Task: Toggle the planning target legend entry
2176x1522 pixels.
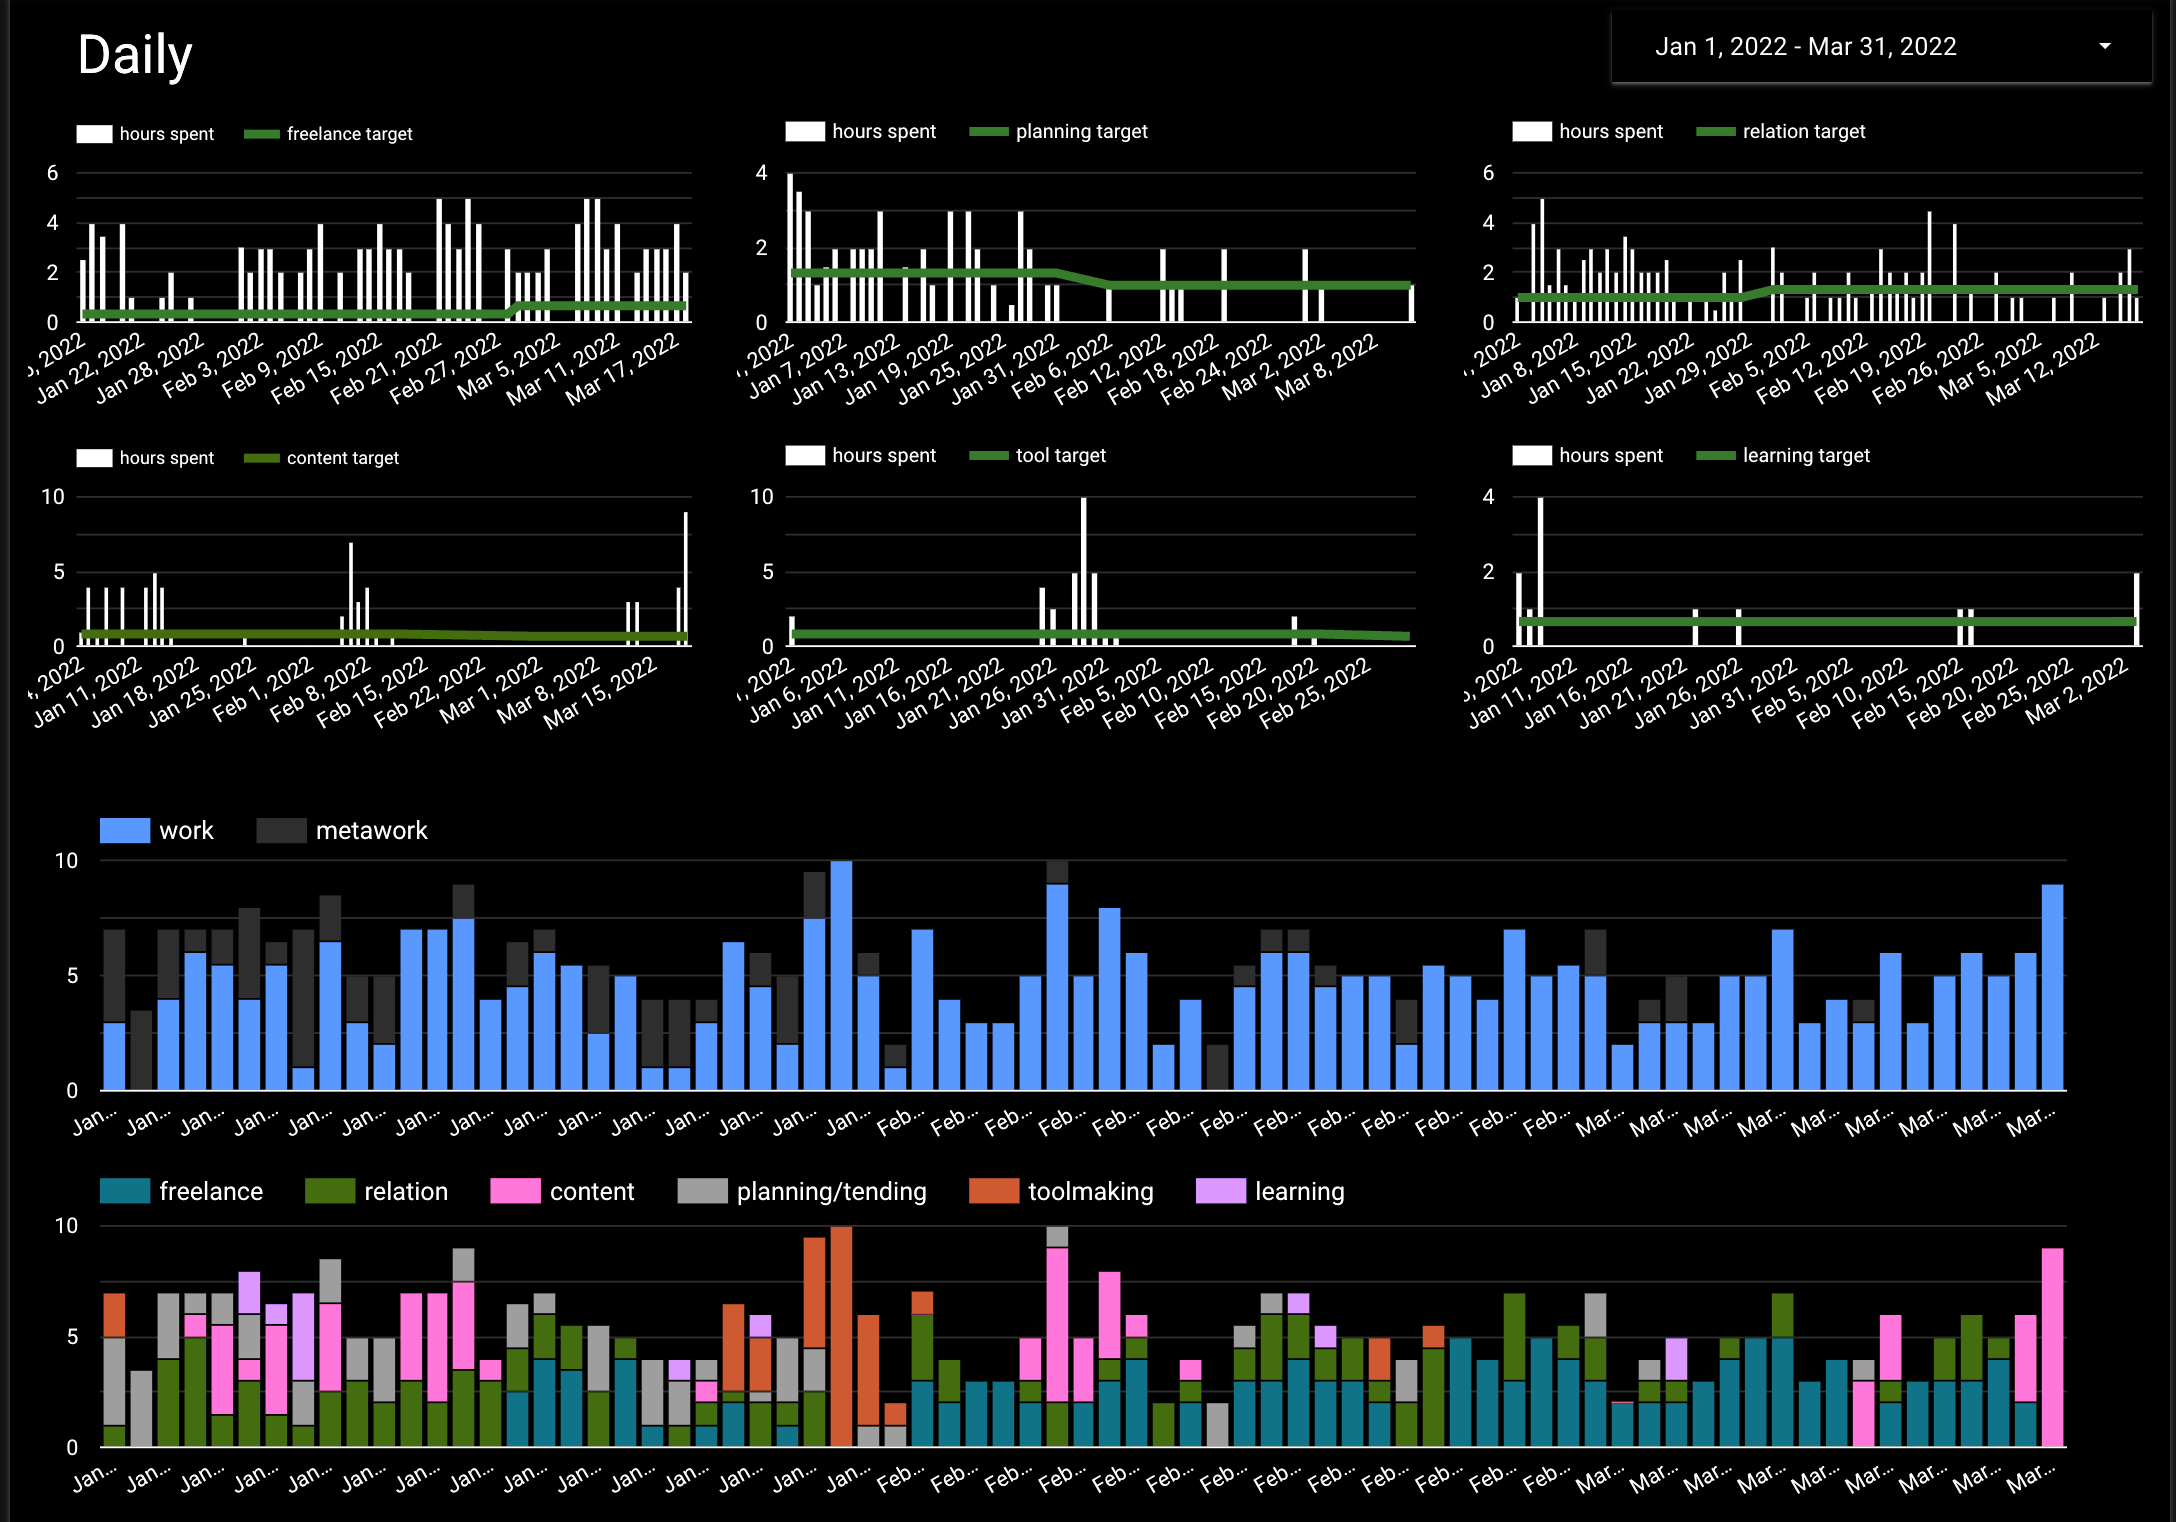Action: click(1080, 132)
